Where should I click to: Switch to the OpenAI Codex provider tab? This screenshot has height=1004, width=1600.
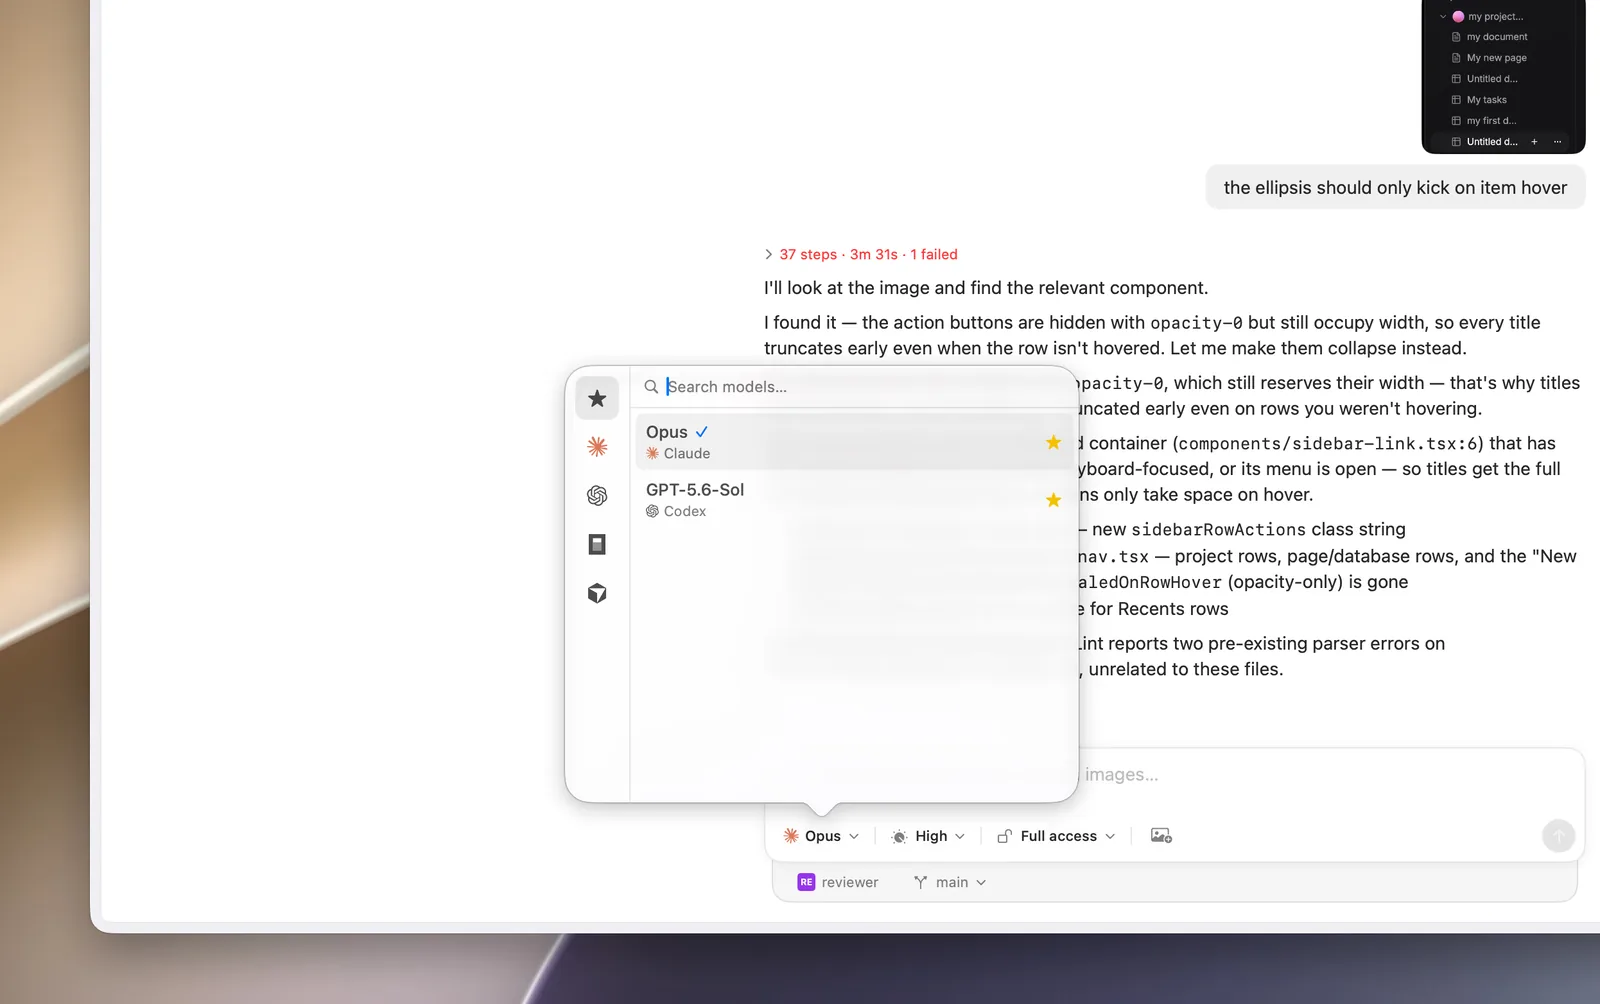(x=597, y=496)
